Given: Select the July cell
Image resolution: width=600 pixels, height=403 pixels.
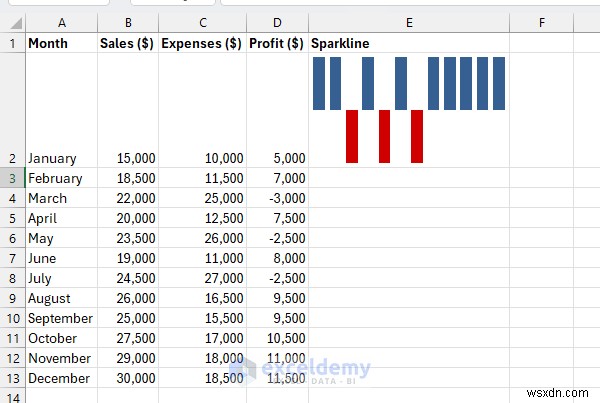Looking at the screenshot, I should [x=62, y=278].
